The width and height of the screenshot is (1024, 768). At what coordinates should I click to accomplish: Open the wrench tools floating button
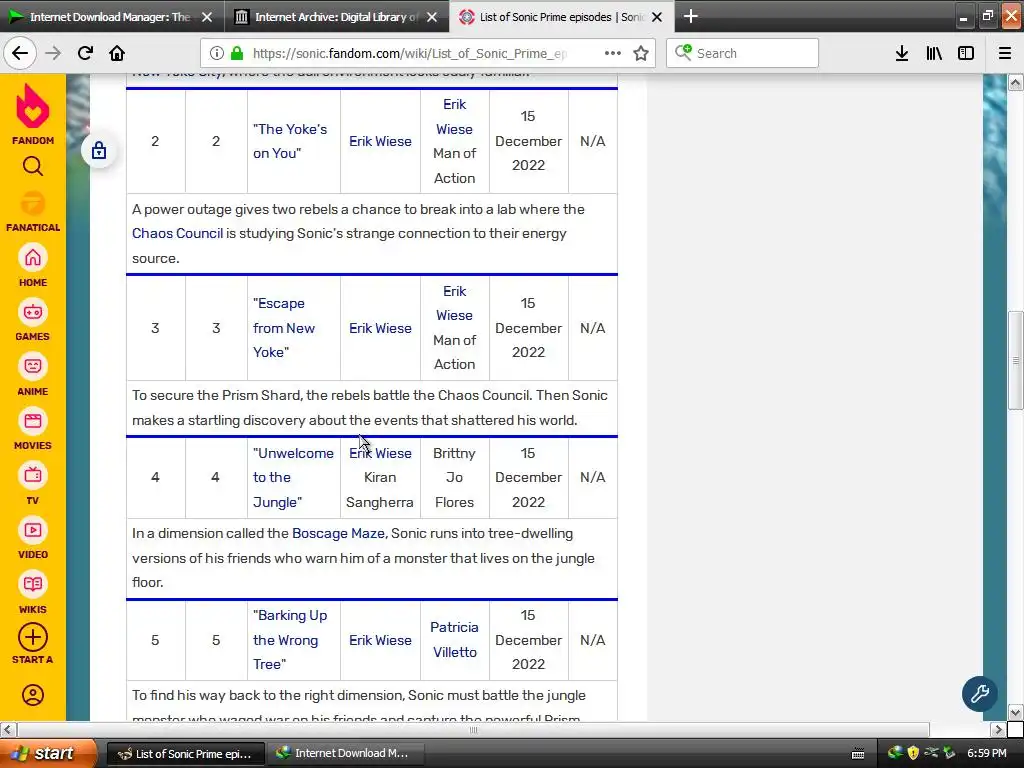pyautogui.click(x=979, y=694)
